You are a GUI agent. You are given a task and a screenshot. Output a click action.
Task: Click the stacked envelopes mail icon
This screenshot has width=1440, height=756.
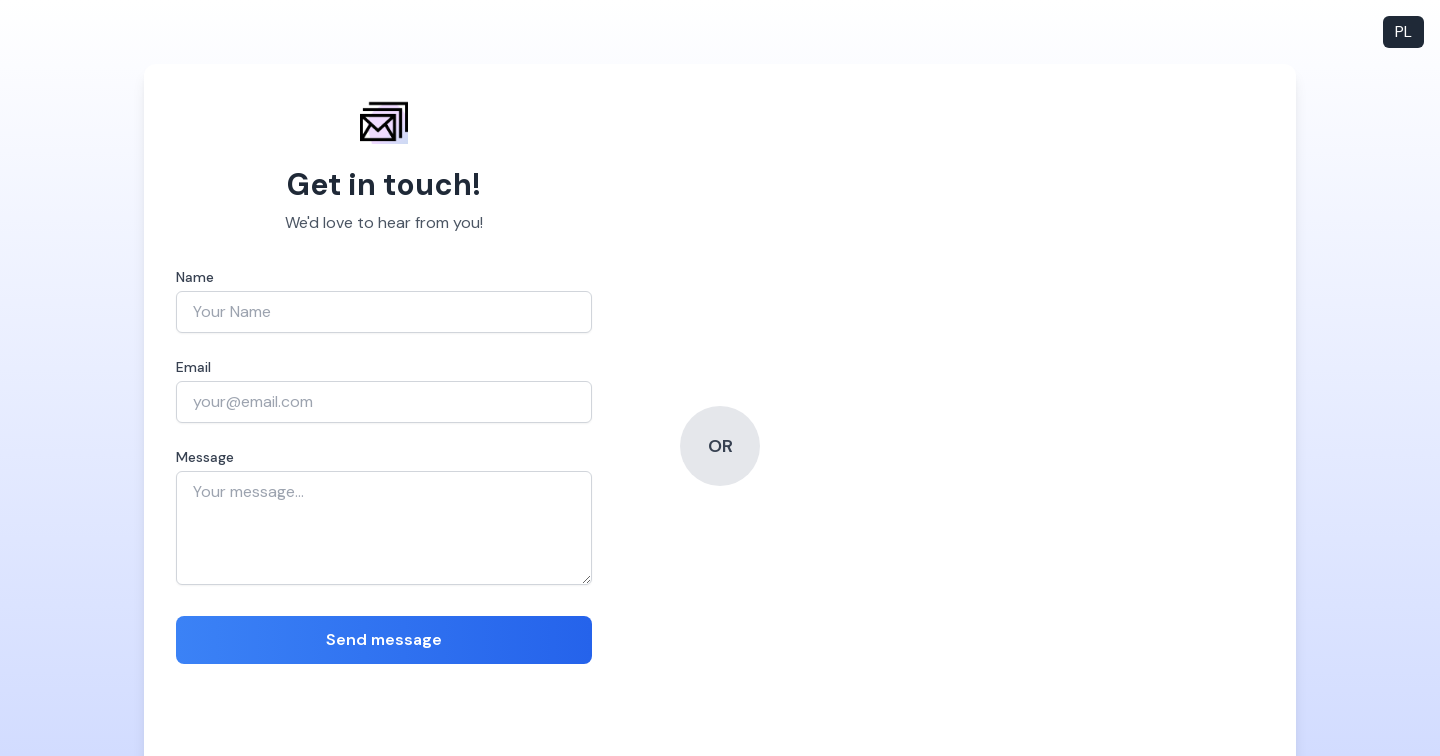pos(384,122)
